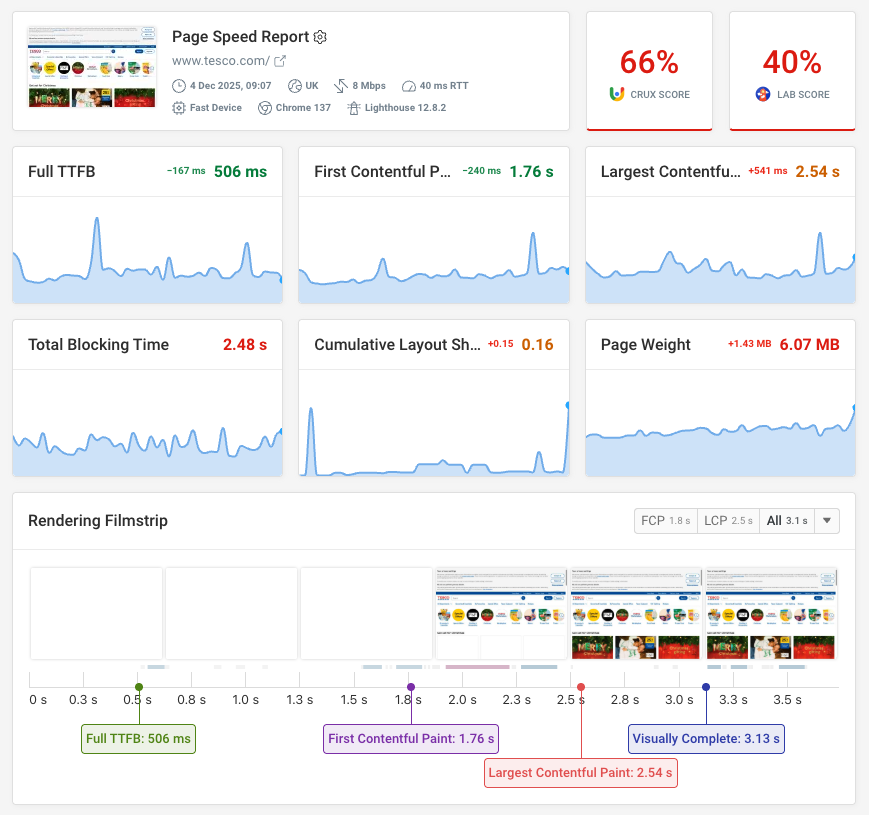The width and height of the screenshot is (869, 815).
Task: Click the 40 ms RTT speedometer icon
Action: 408,86
